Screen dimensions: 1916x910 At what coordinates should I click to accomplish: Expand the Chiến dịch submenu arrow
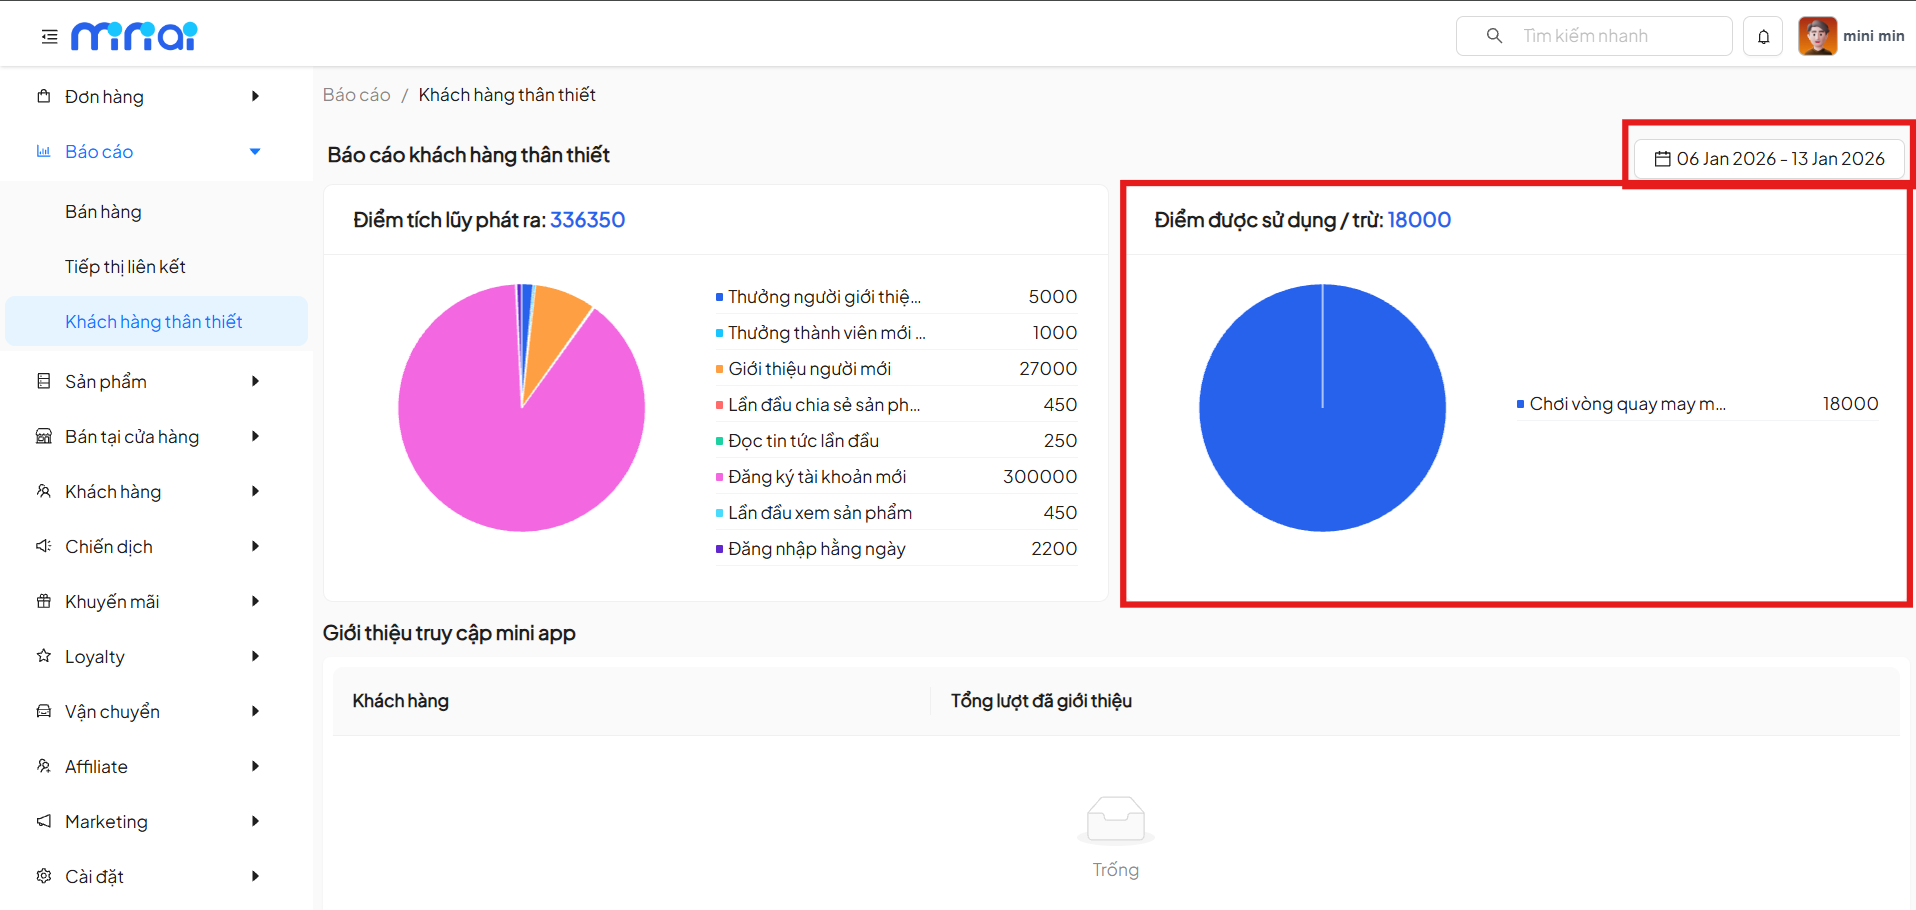click(255, 546)
